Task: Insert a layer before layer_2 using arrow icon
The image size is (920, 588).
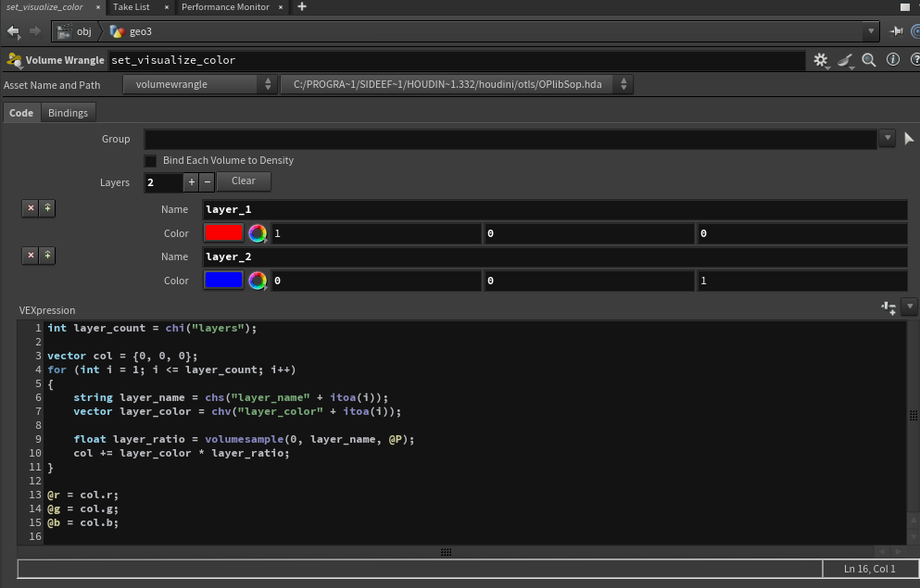Action: tap(47, 256)
